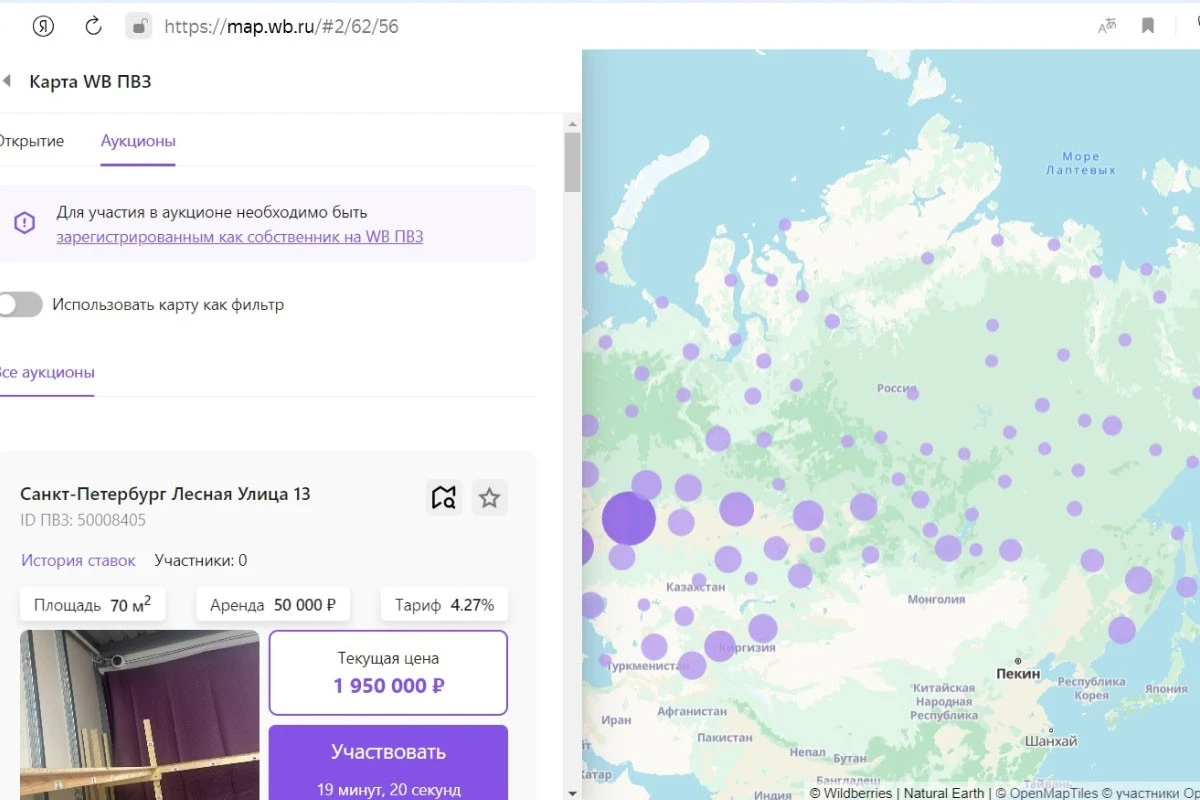Click the warning info icon in notice

24,223
